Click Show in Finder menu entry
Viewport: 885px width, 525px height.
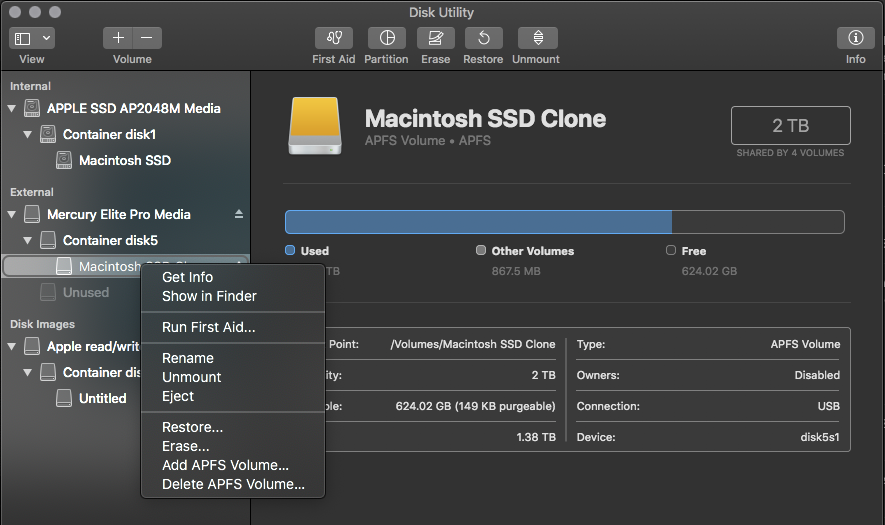click(209, 296)
